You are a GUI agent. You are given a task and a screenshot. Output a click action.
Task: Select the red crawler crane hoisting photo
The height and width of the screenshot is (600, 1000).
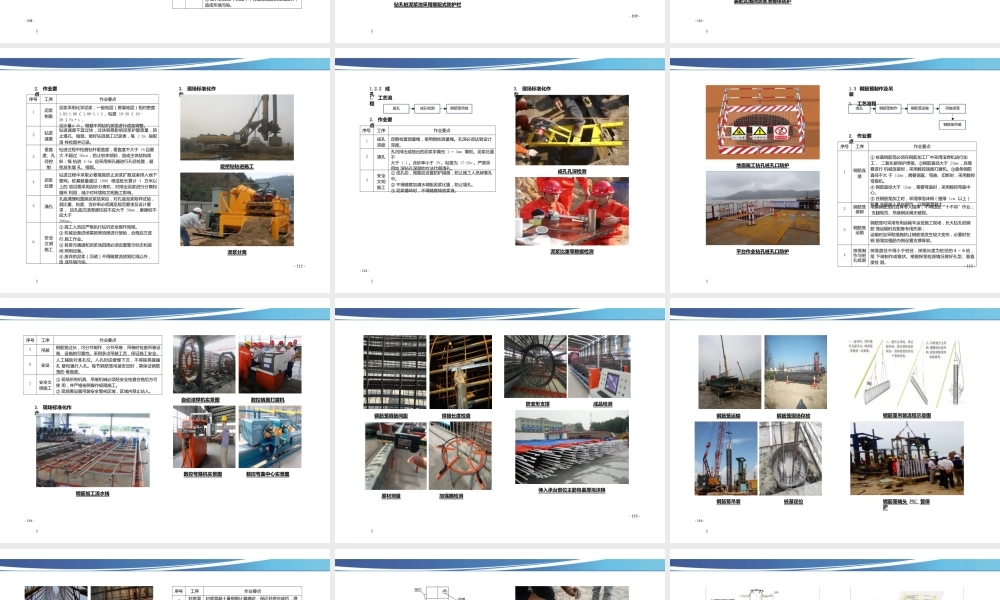(x=726, y=458)
